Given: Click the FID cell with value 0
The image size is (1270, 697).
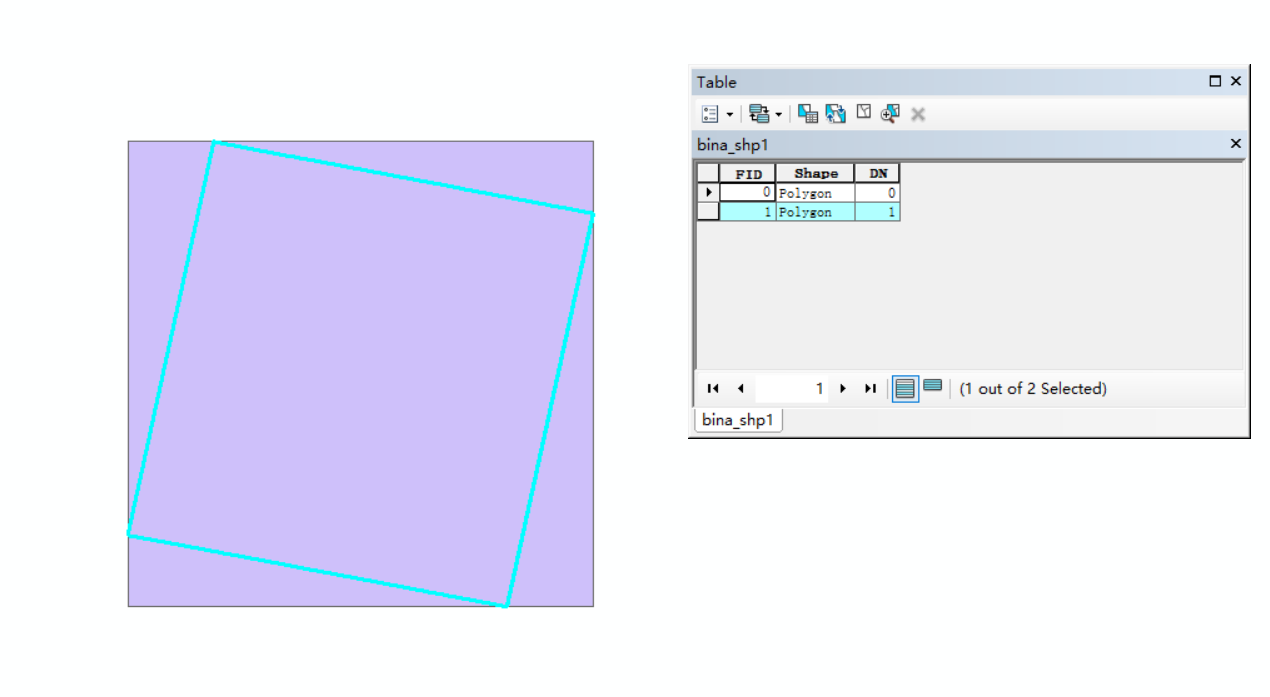Looking at the screenshot, I should tap(748, 193).
